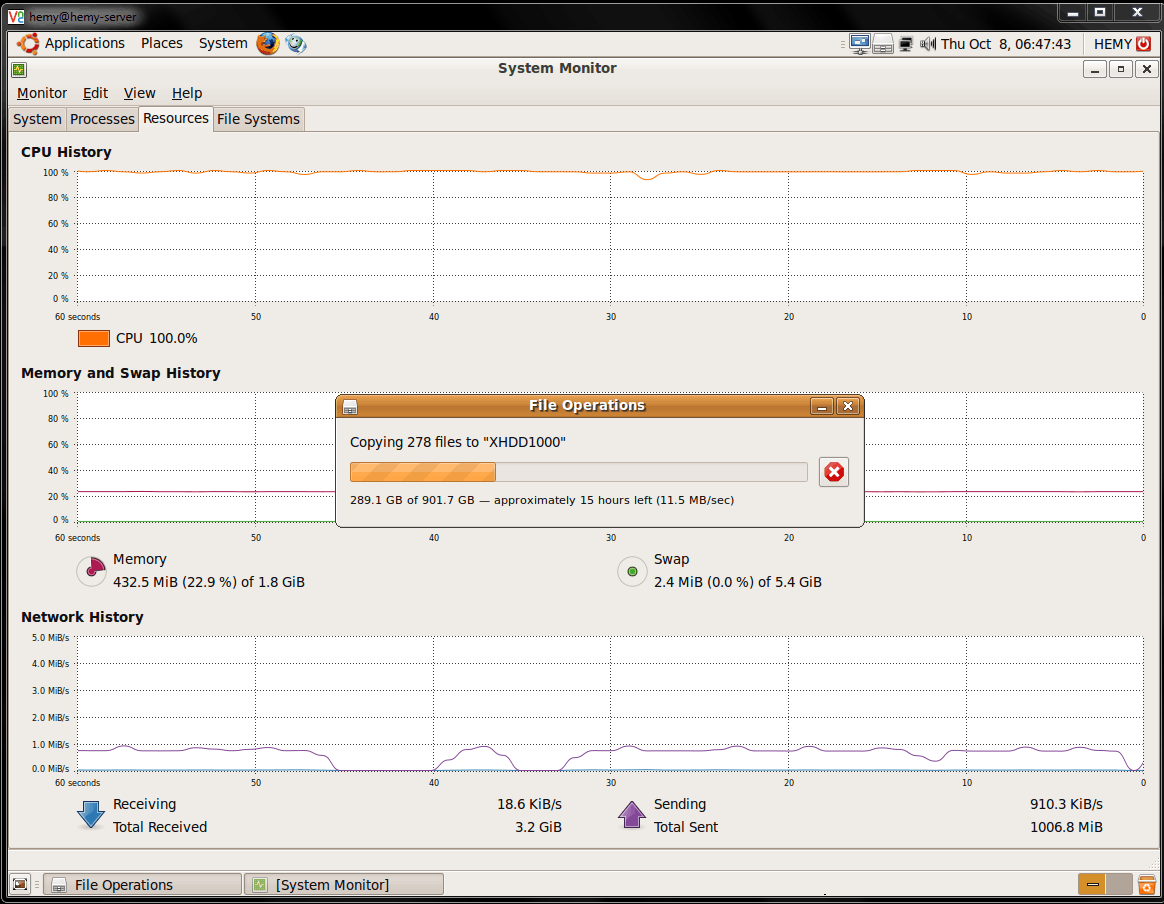
Task: Click the "Network History" heading
Action: click(x=82, y=618)
